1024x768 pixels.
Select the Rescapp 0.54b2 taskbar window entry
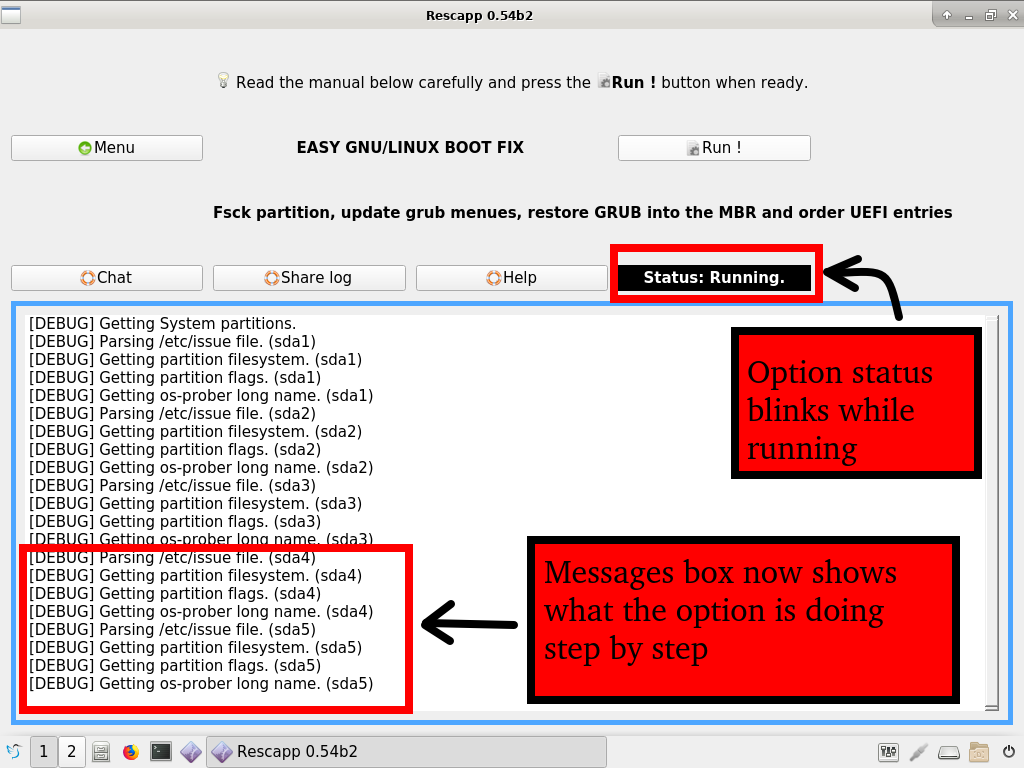pos(406,752)
